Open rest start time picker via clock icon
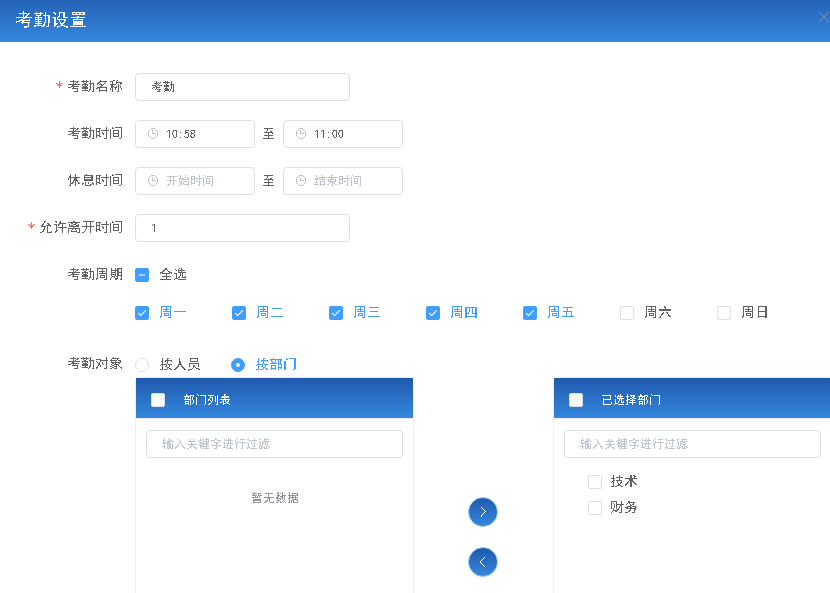830x593 pixels. point(151,180)
